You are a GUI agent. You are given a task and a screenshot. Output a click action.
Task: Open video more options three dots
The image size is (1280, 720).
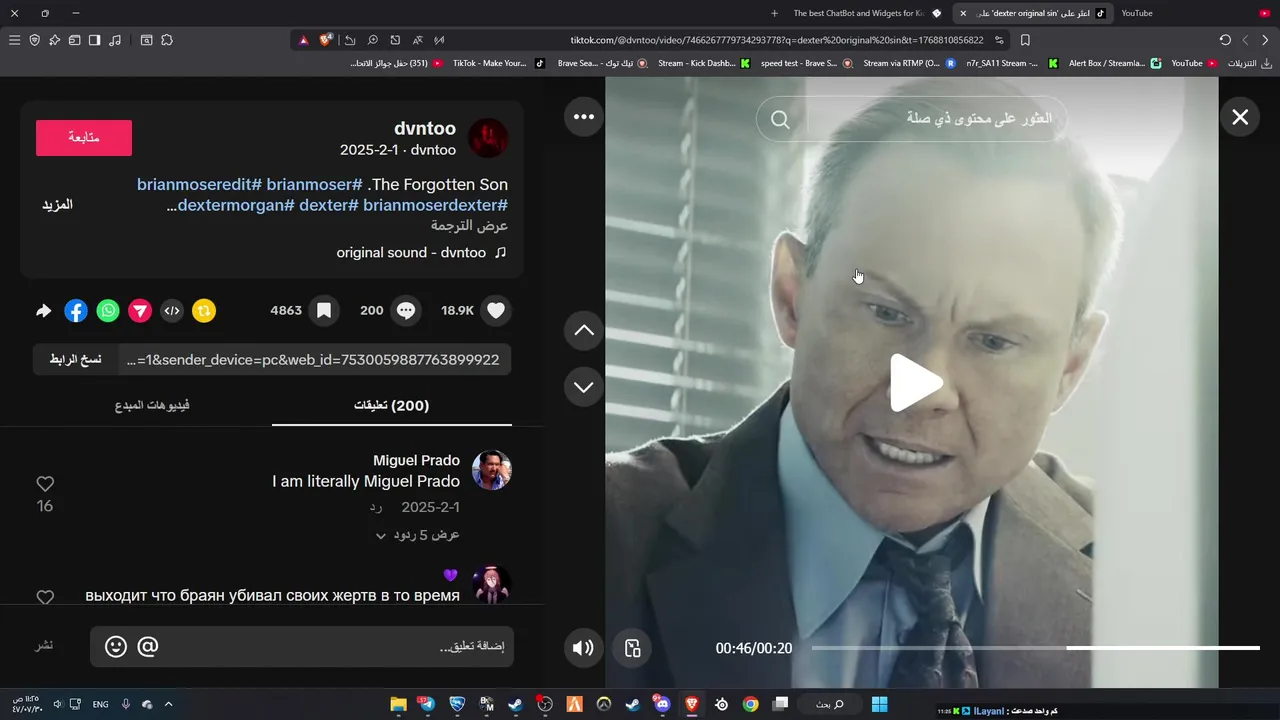click(x=584, y=117)
